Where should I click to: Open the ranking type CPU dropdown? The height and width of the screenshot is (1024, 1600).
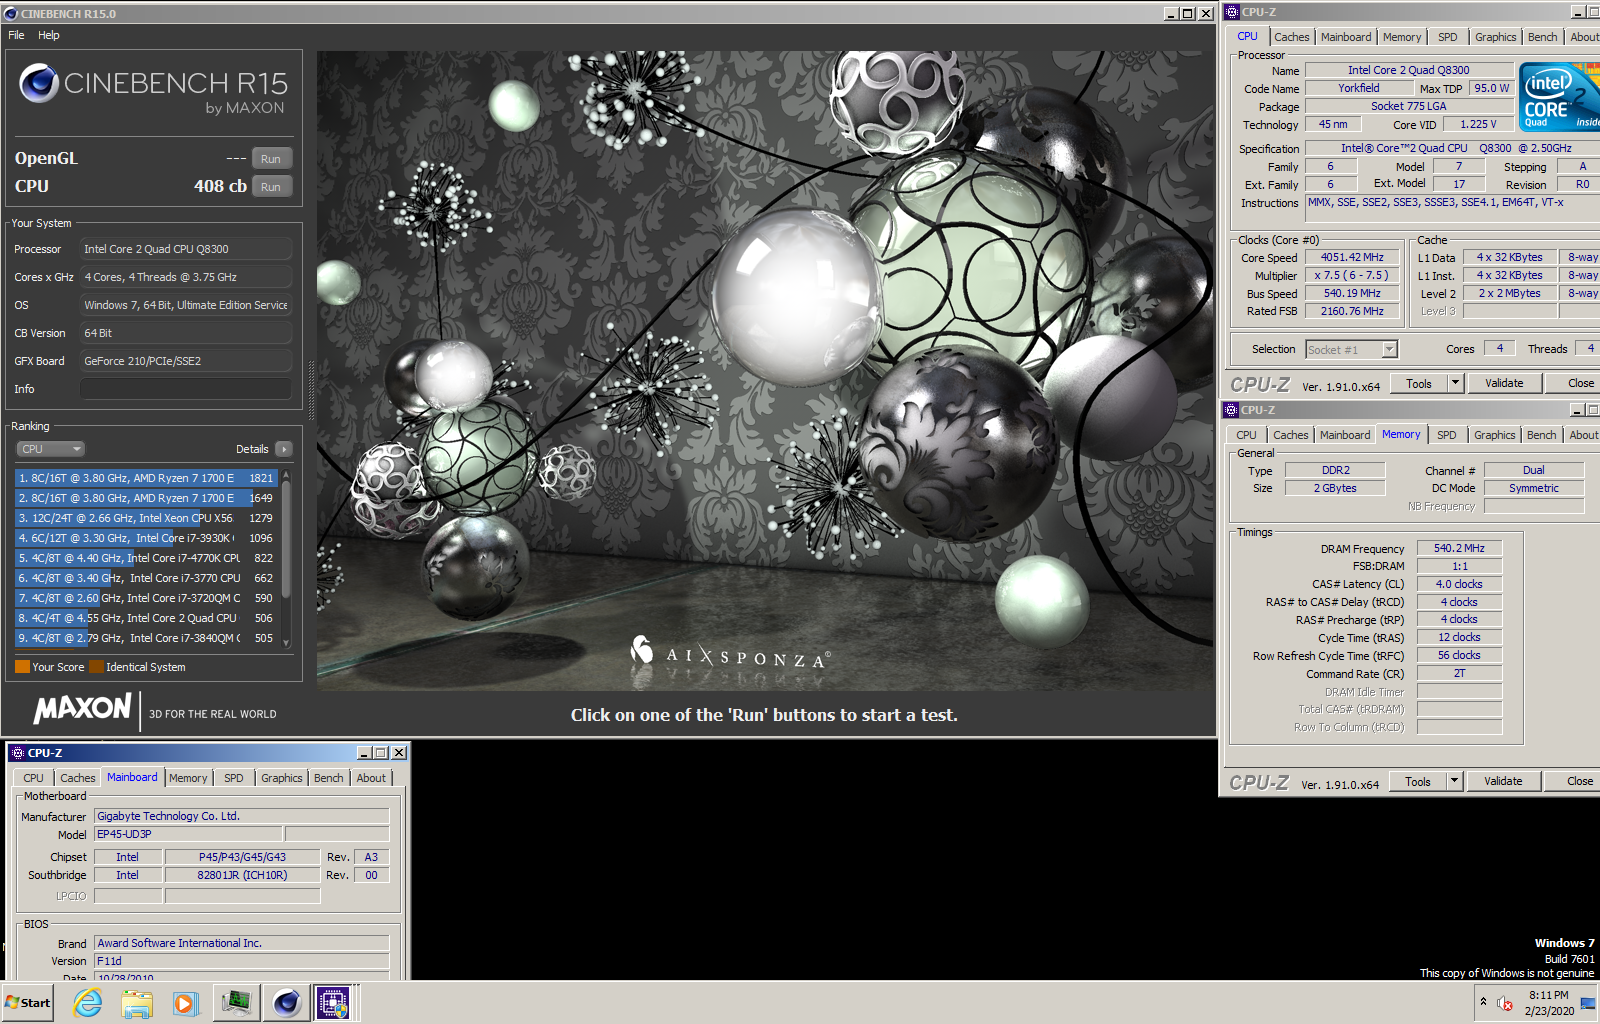[50, 449]
